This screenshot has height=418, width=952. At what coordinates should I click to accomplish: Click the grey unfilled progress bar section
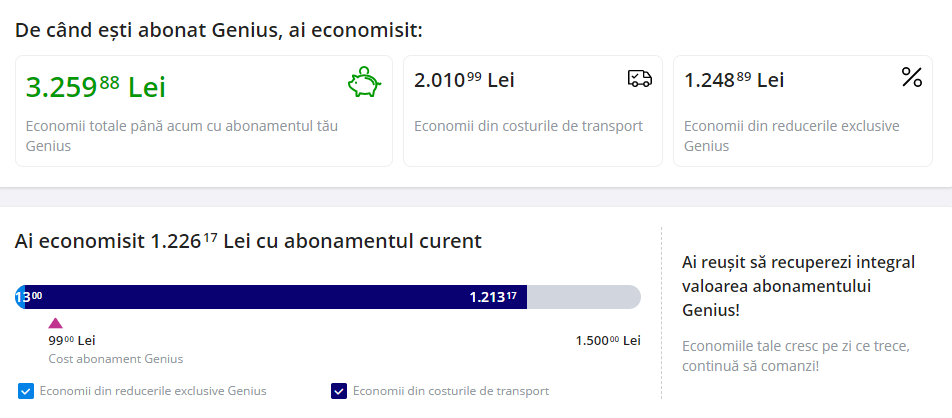[x=583, y=297]
